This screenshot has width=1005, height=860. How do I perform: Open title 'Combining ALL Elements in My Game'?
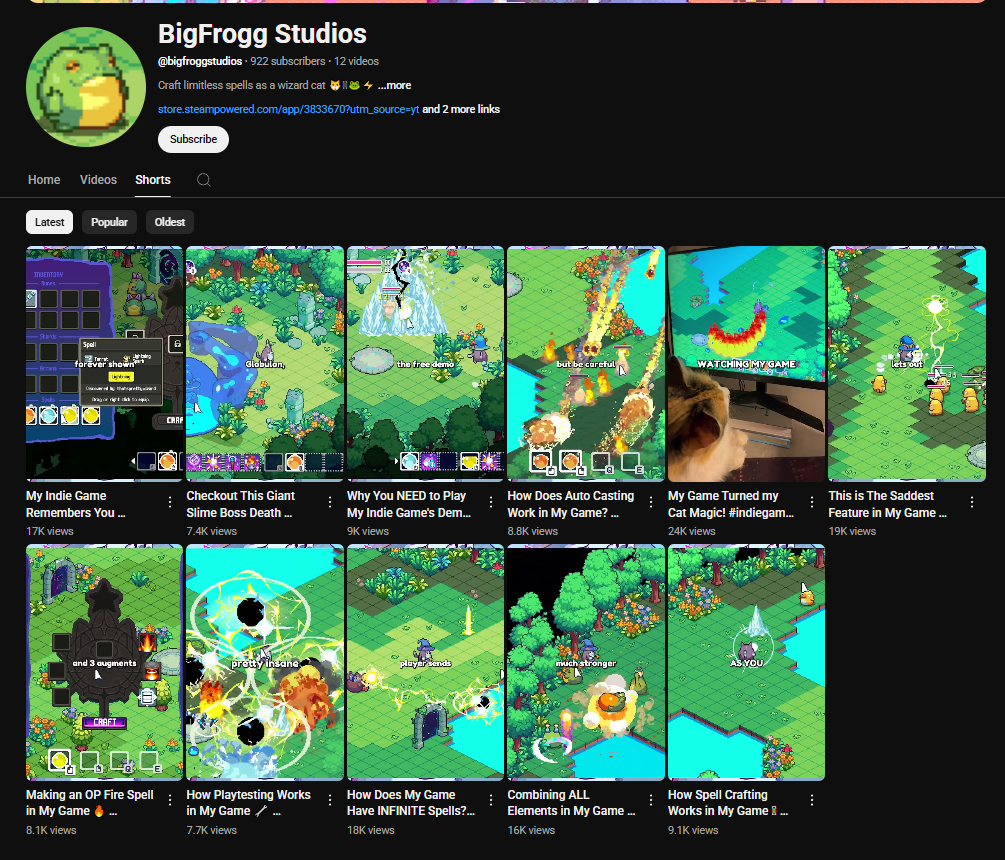571,802
